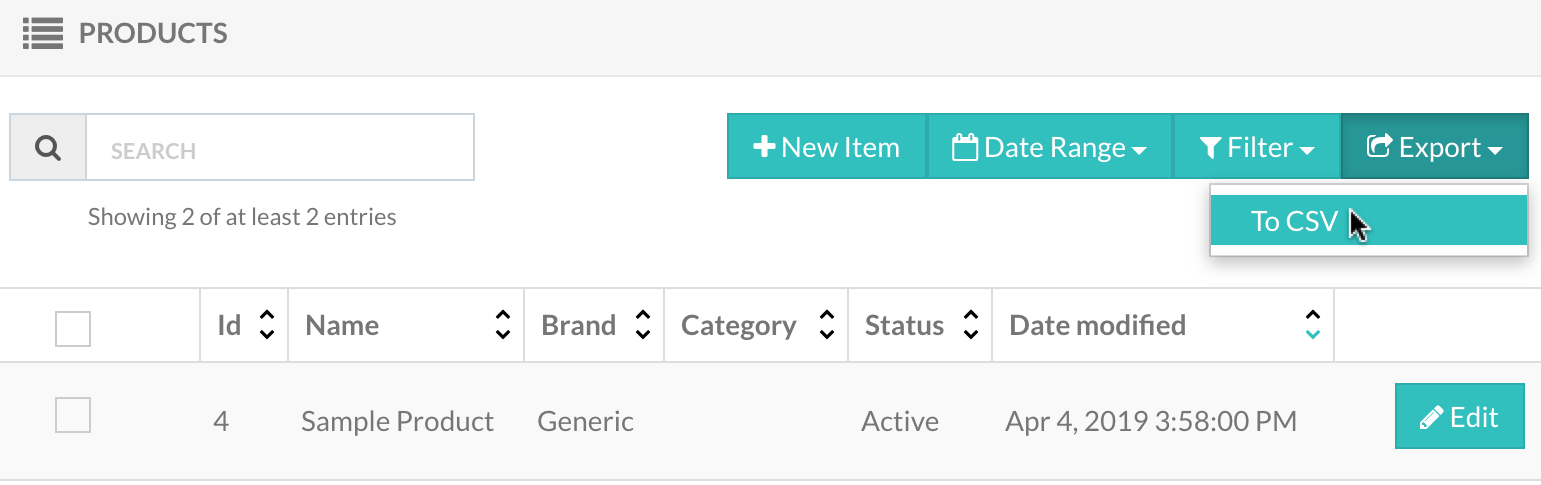The image size is (1541, 485).
Task: Sort by Id column arrows
Action: coord(267,325)
